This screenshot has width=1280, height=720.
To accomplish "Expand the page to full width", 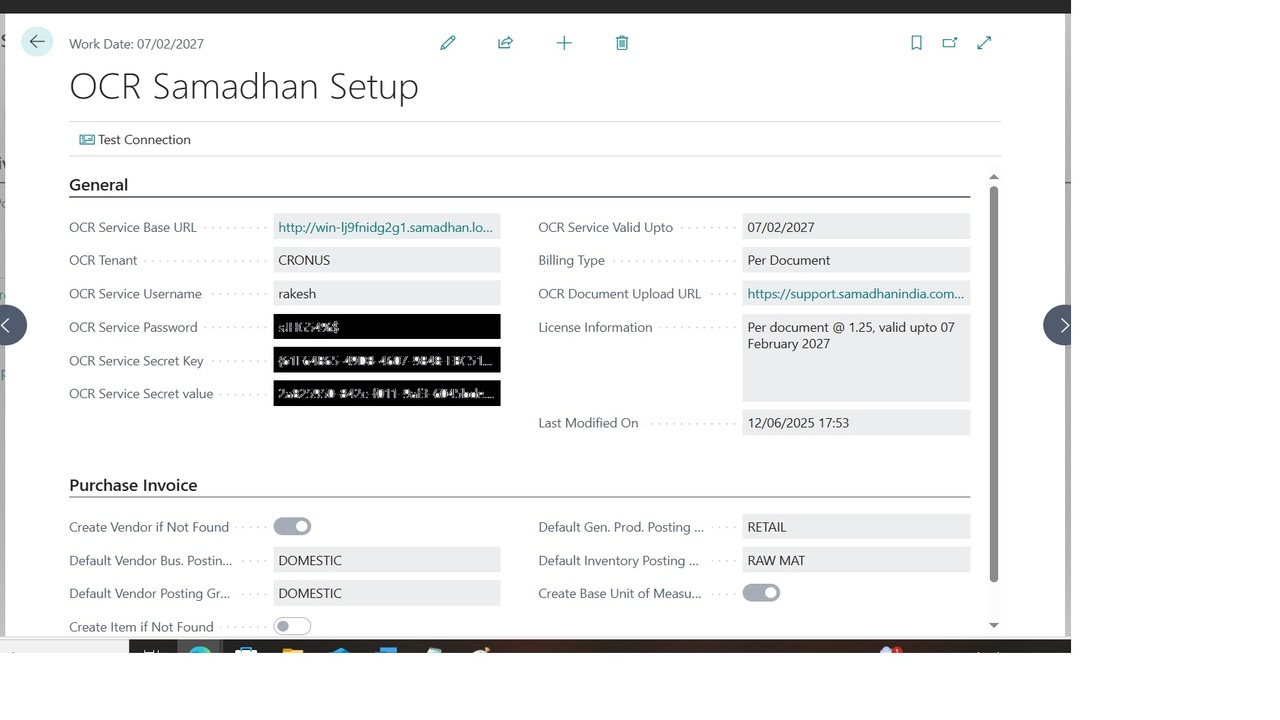I will coord(984,43).
